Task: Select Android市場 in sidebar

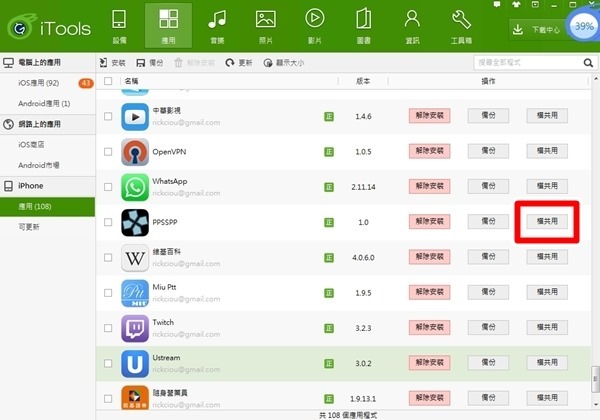Action: pyautogui.click(x=47, y=165)
